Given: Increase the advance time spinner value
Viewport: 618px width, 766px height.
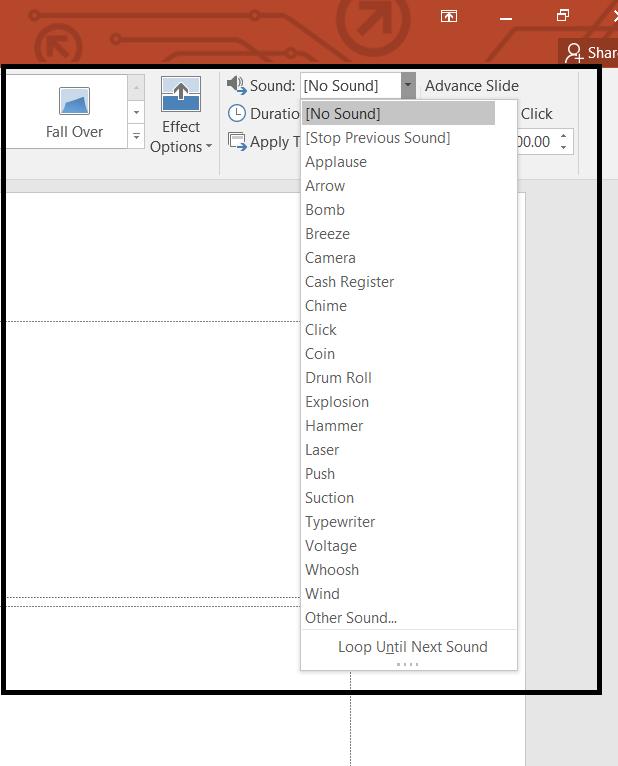Looking at the screenshot, I should [x=564, y=136].
